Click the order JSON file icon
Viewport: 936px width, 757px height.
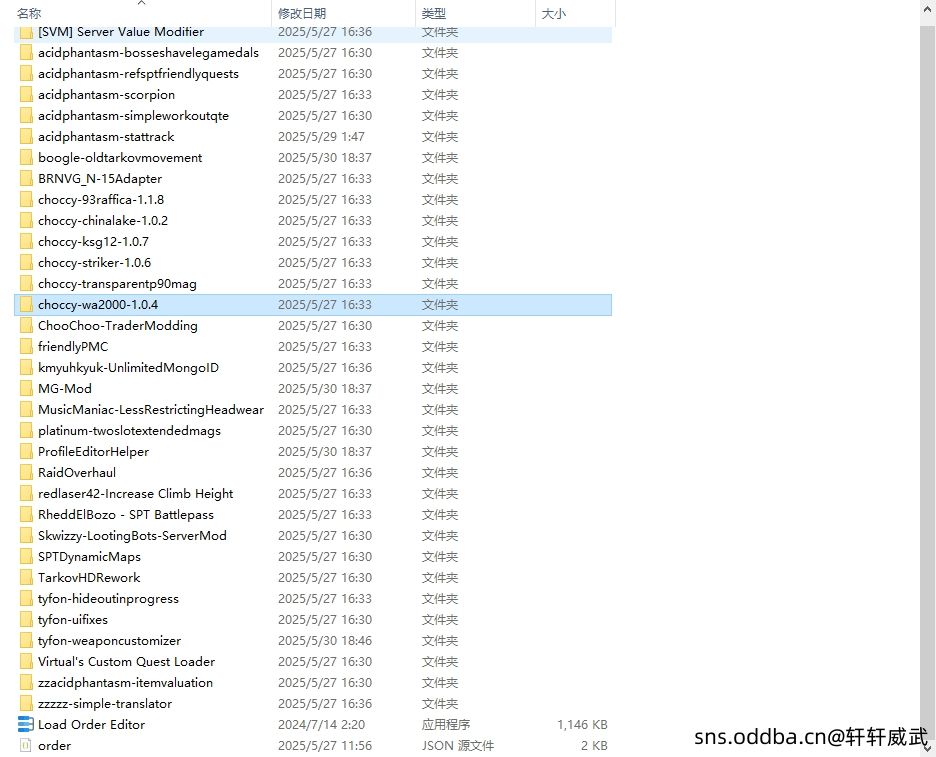(x=26, y=746)
